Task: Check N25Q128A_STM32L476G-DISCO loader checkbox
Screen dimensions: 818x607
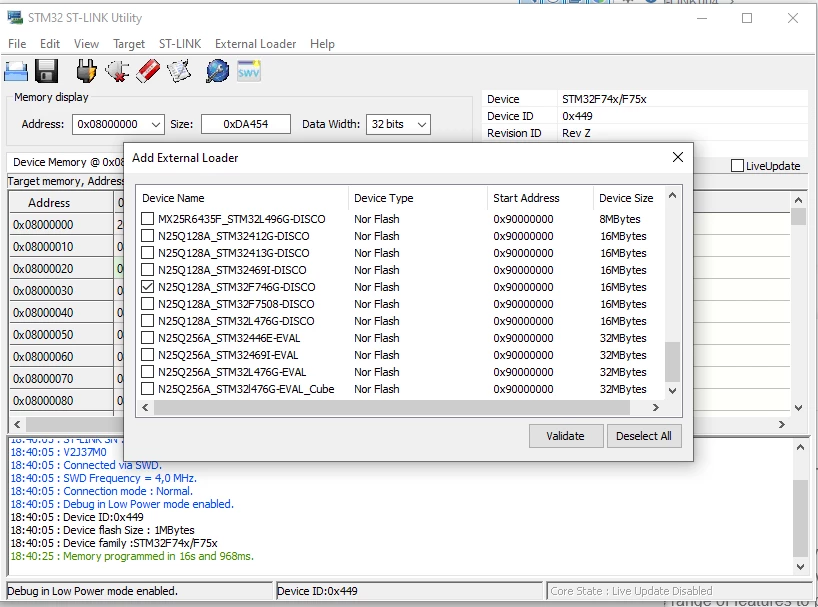Action: point(148,321)
